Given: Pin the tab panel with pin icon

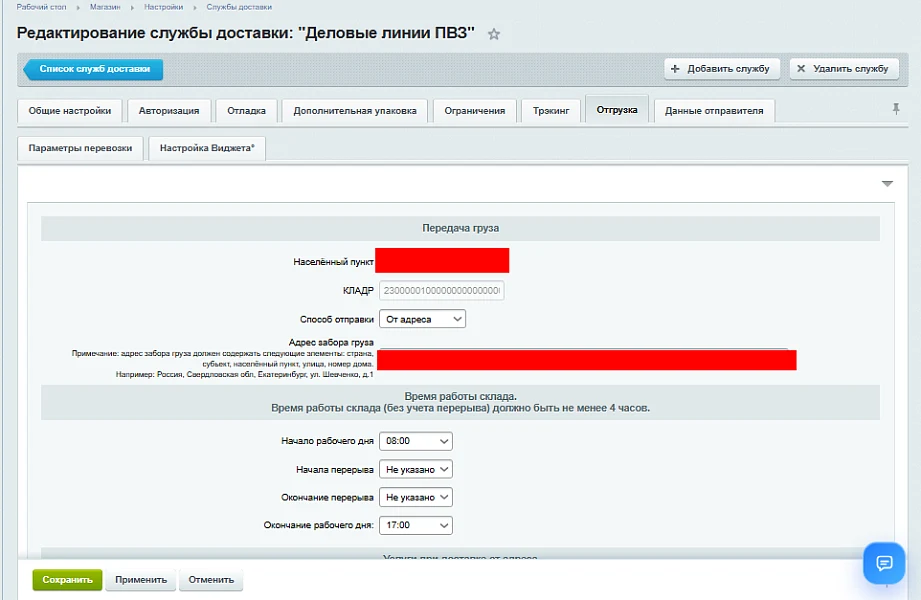Looking at the screenshot, I should (x=896, y=109).
